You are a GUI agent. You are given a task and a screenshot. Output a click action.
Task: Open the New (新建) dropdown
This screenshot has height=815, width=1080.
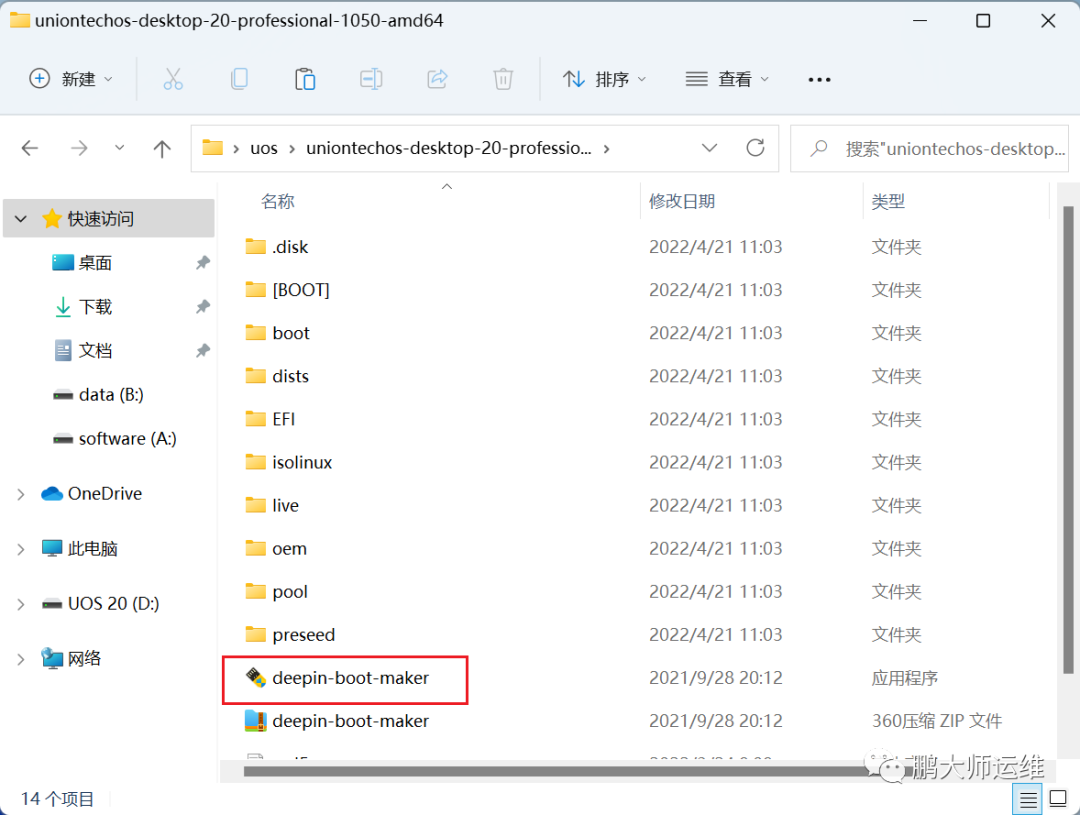[x=71, y=79]
